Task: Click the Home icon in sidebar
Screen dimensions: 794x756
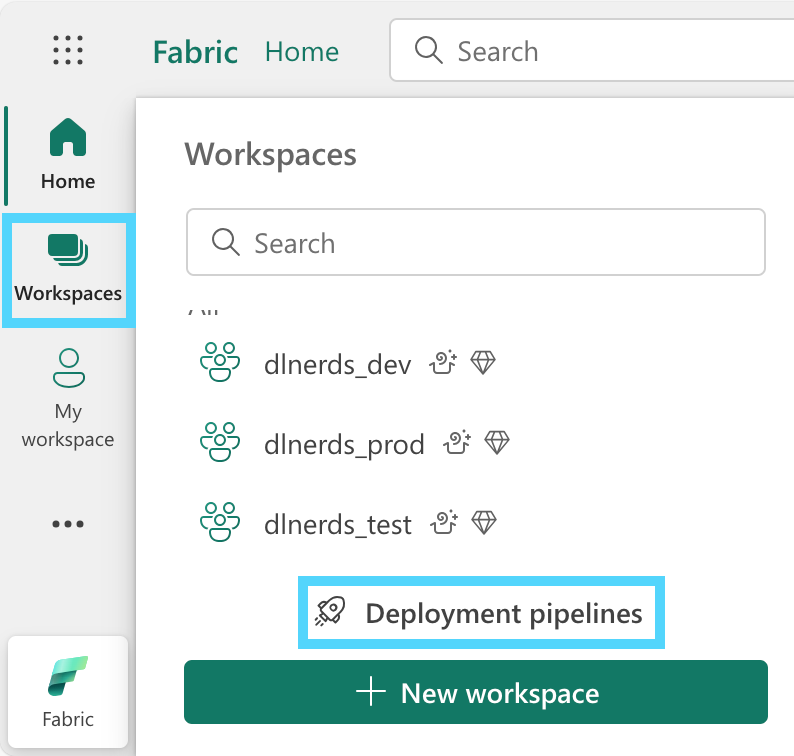Action: (x=68, y=137)
